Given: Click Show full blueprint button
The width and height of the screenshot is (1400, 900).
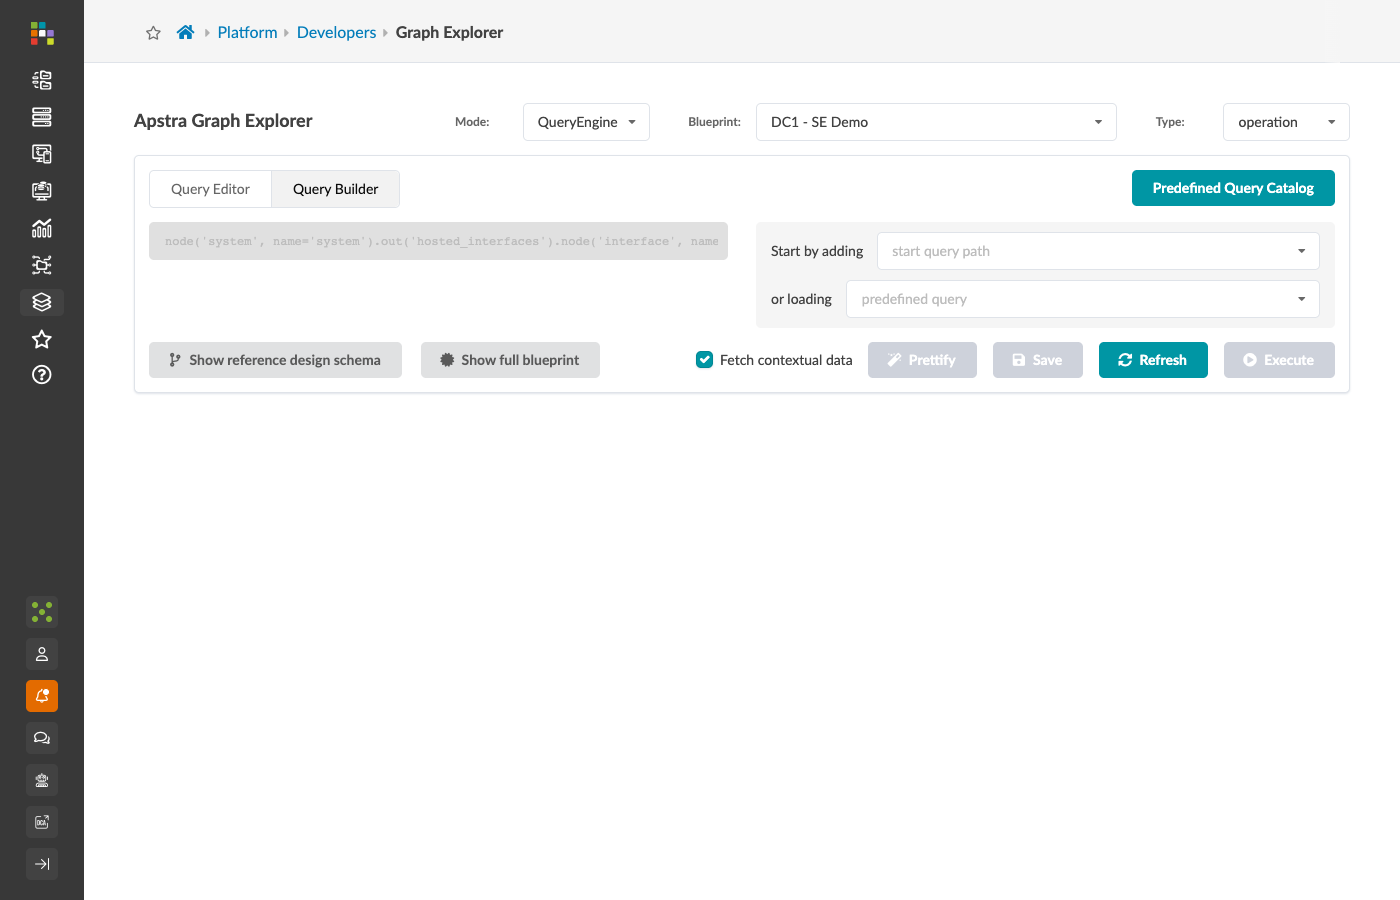Looking at the screenshot, I should point(510,360).
